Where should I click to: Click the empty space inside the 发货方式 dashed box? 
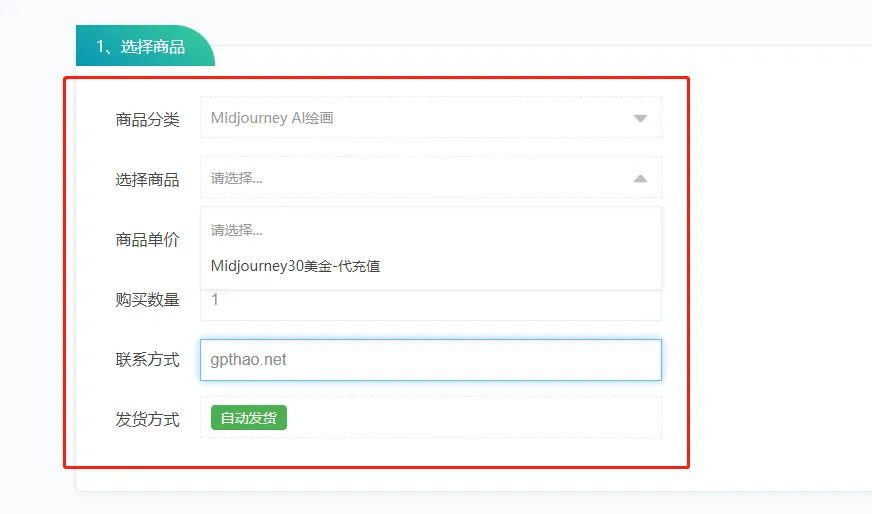click(470, 418)
